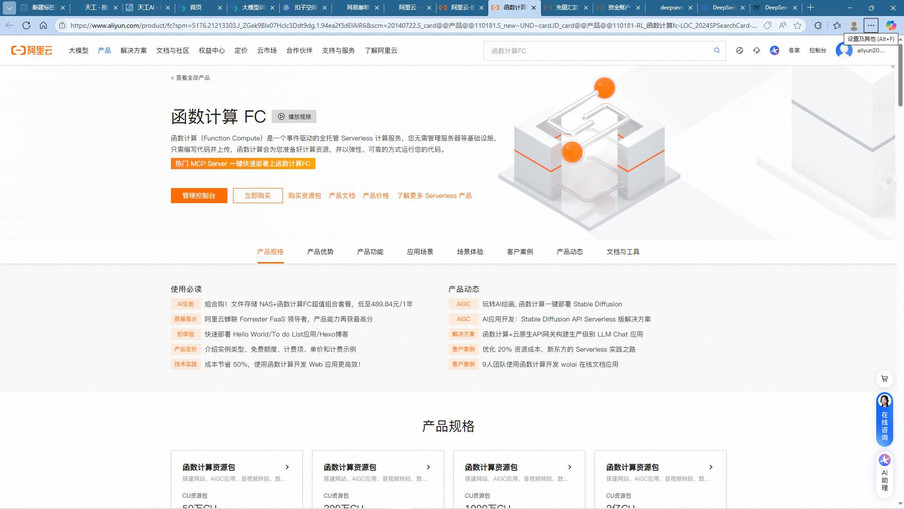Click the circular compass icon in header
Image resolution: width=904 pixels, height=509 pixels.
(739, 51)
